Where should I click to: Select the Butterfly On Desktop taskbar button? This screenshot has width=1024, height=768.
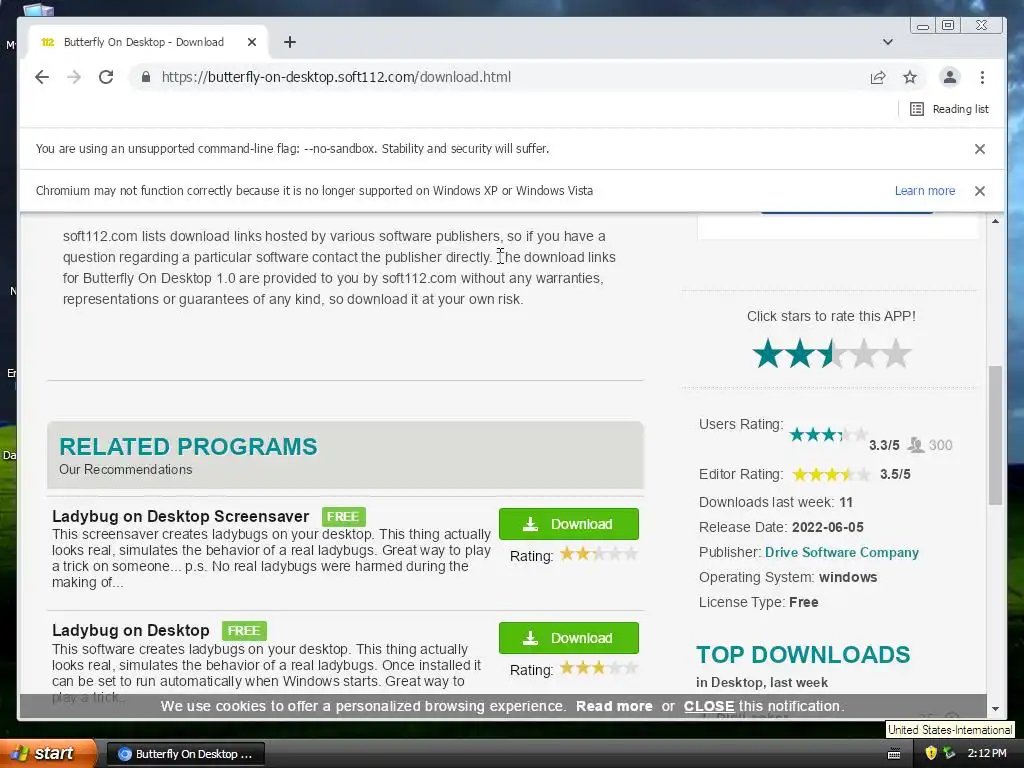[185, 754]
